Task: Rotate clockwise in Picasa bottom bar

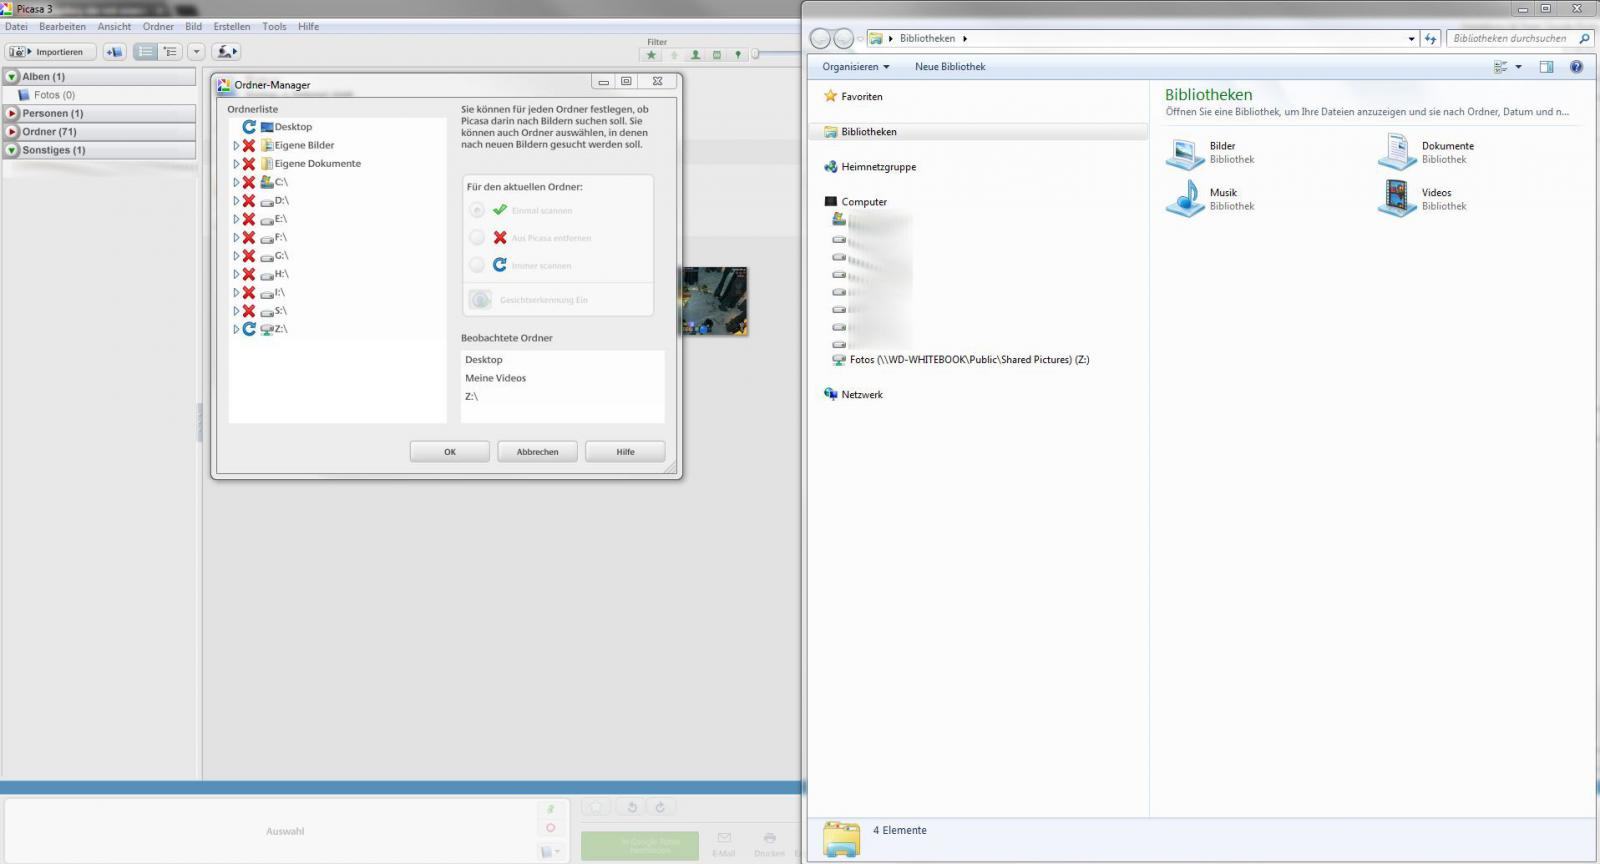Action: tap(660, 807)
